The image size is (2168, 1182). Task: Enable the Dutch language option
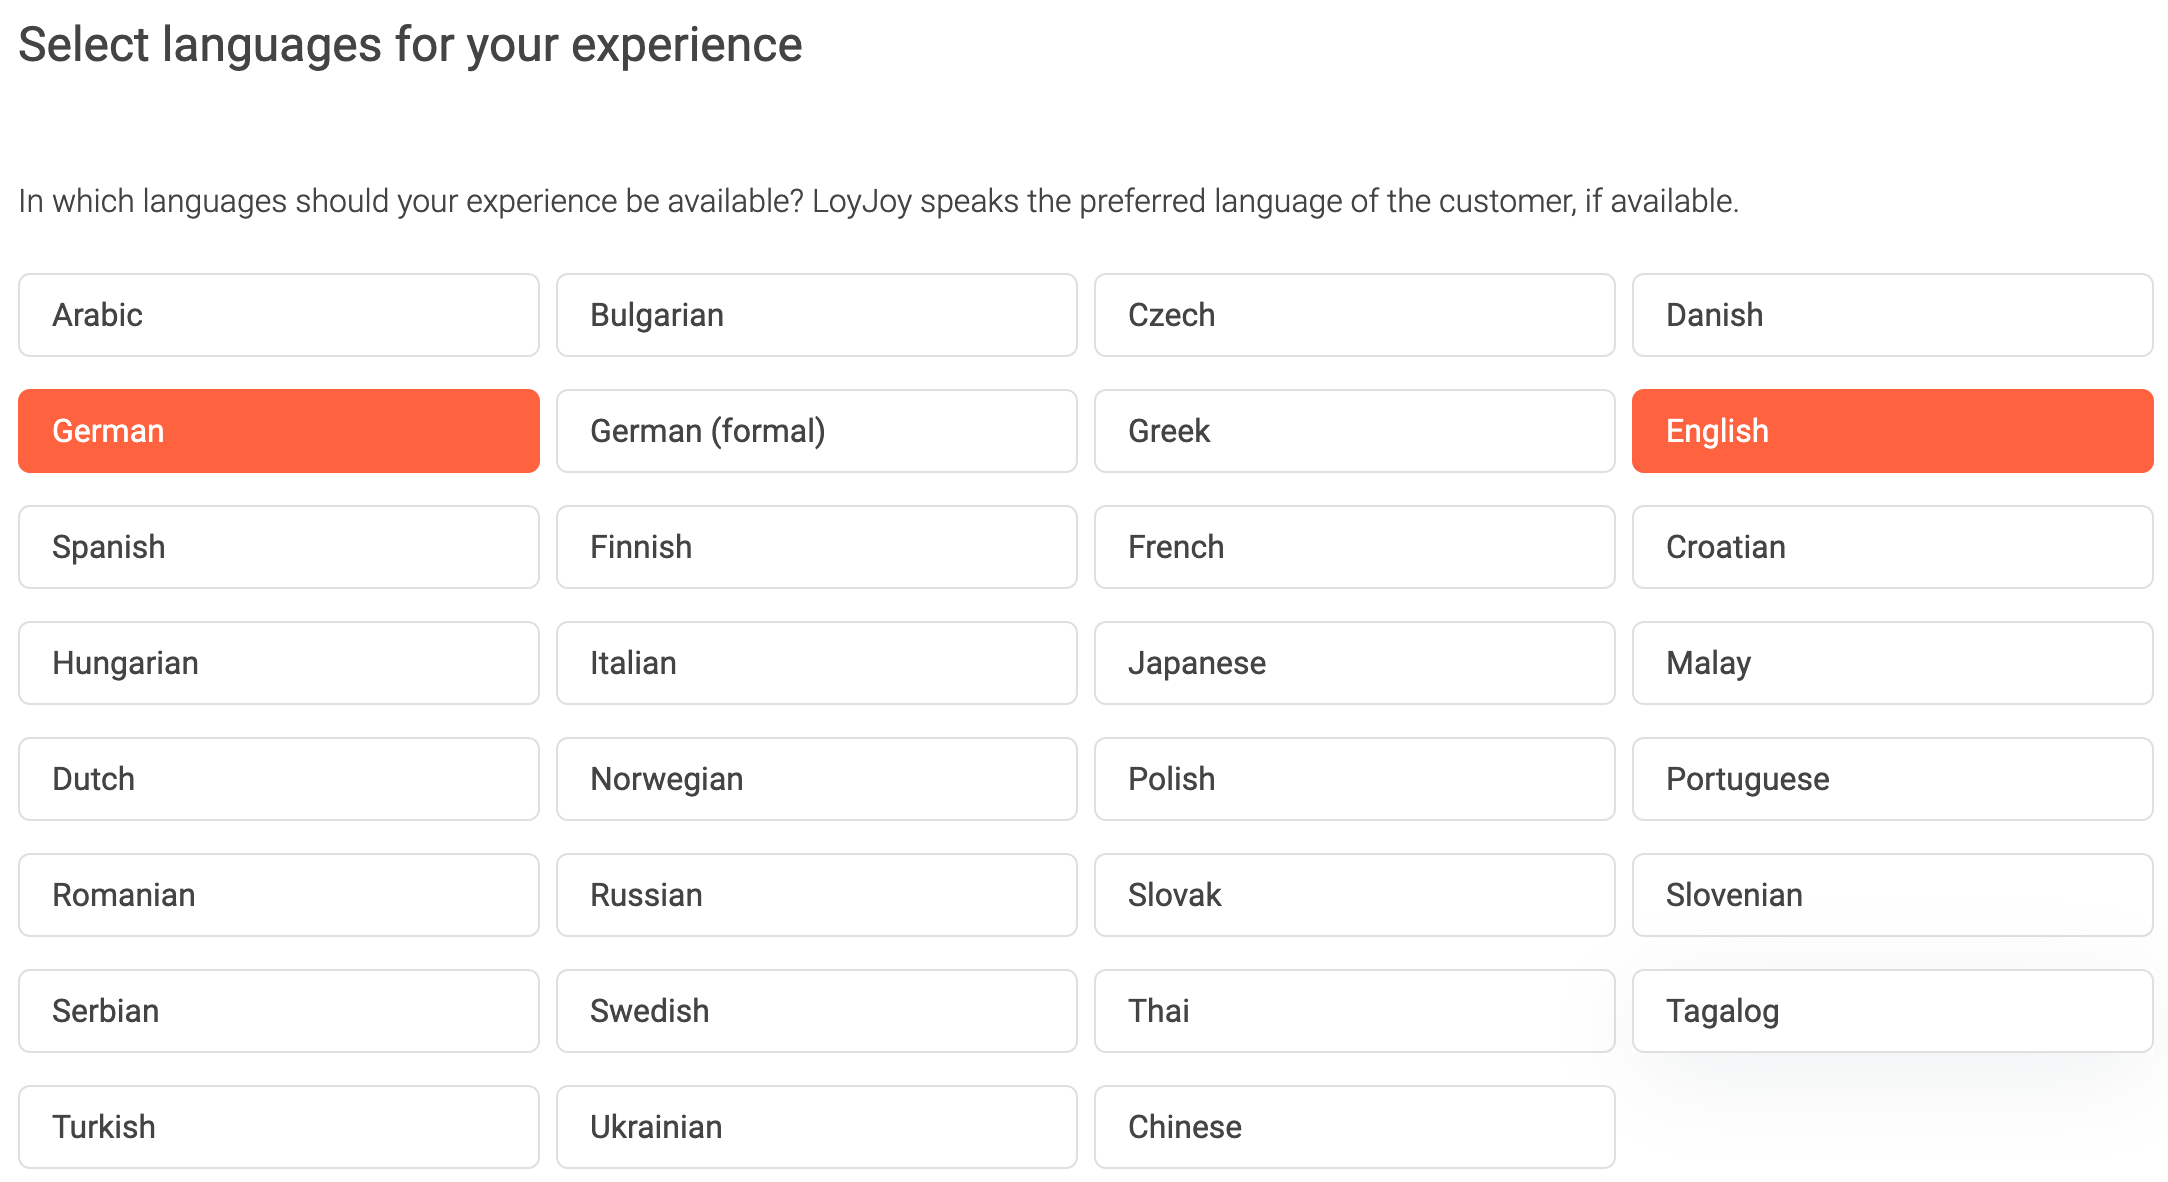pos(278,779)
